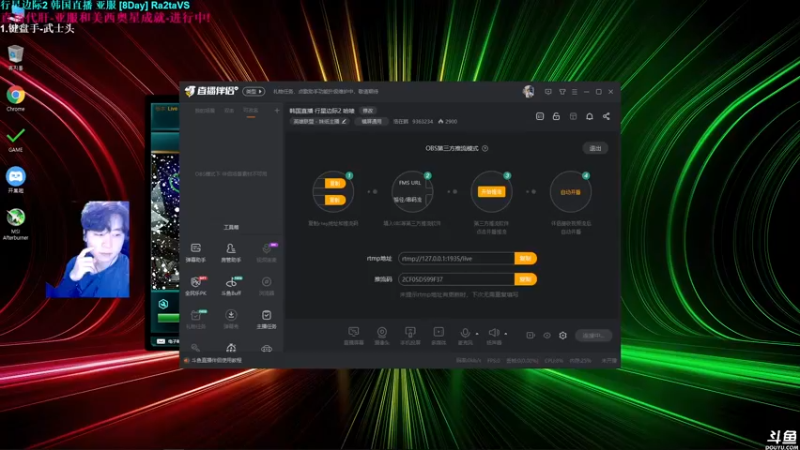The image size is (800, 450).
Task: Click the 横屏通用 button
Action: click(x=371, y=121)
